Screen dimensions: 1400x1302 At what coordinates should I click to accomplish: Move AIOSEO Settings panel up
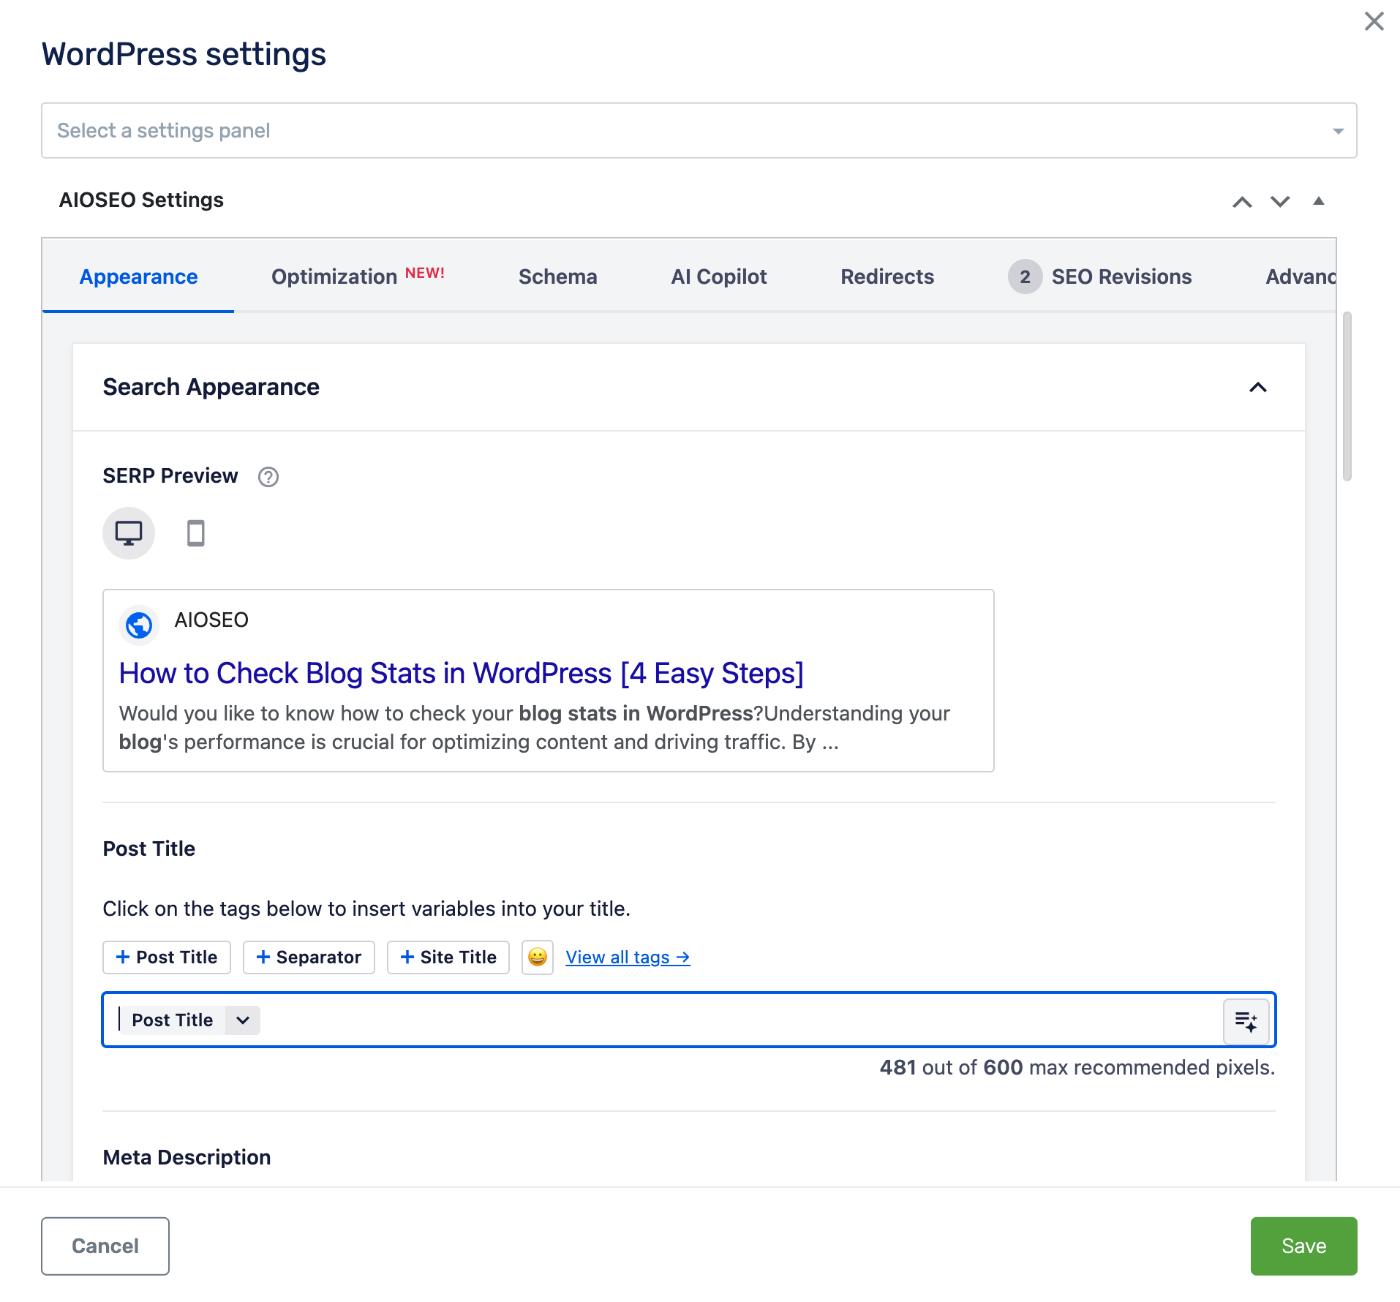1242,202
